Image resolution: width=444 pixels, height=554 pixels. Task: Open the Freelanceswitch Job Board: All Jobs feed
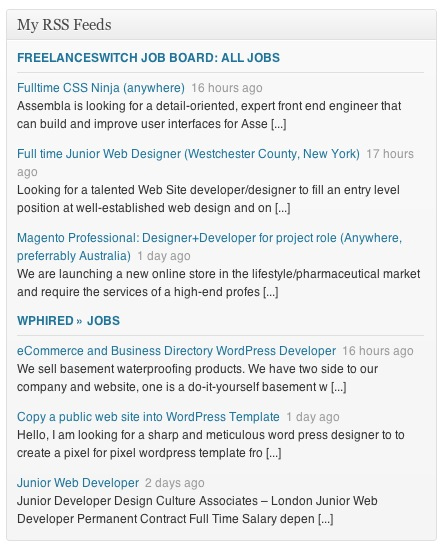[148, 58]
